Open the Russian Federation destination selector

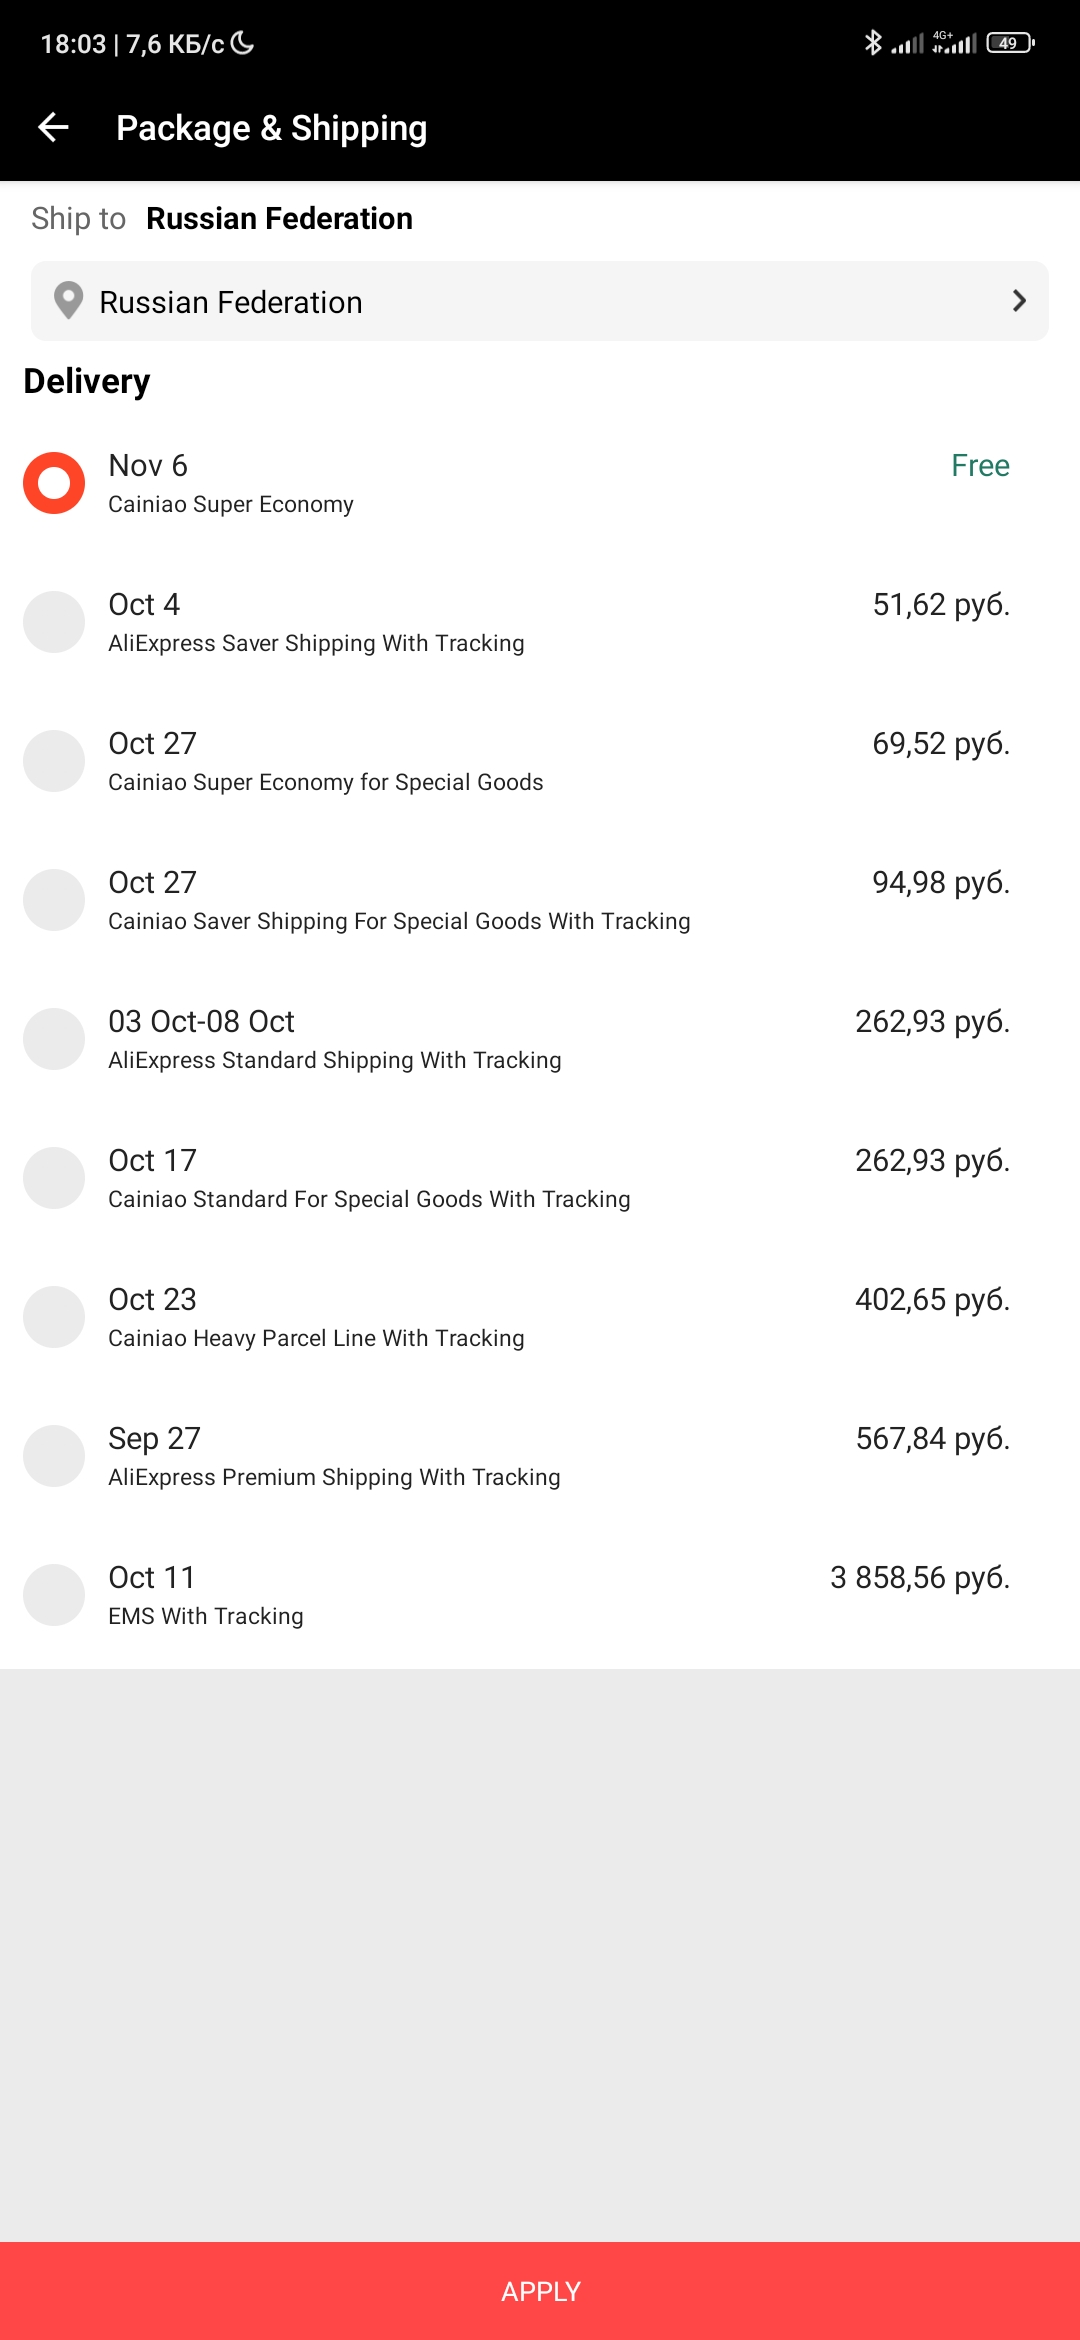click(x=540, y=301)
